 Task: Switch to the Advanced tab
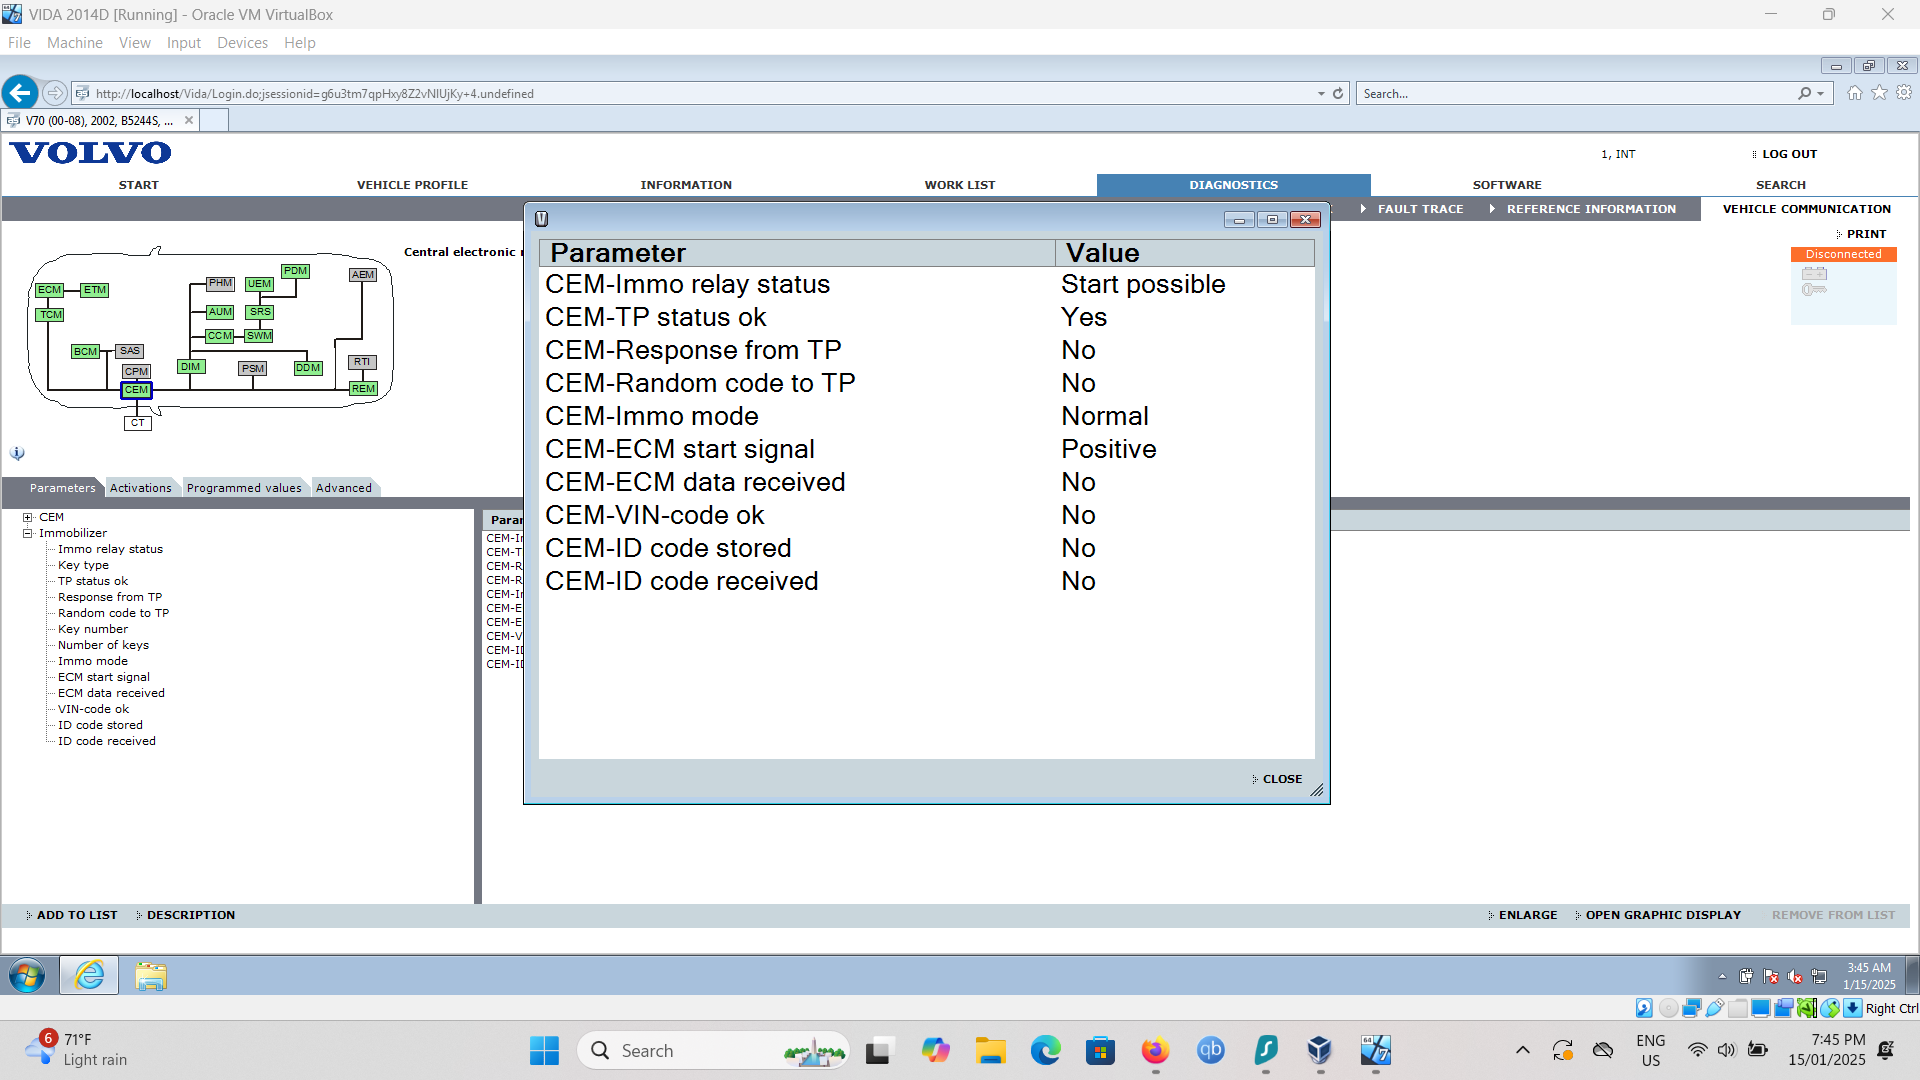pyautogui.click(x=344, y=488)
